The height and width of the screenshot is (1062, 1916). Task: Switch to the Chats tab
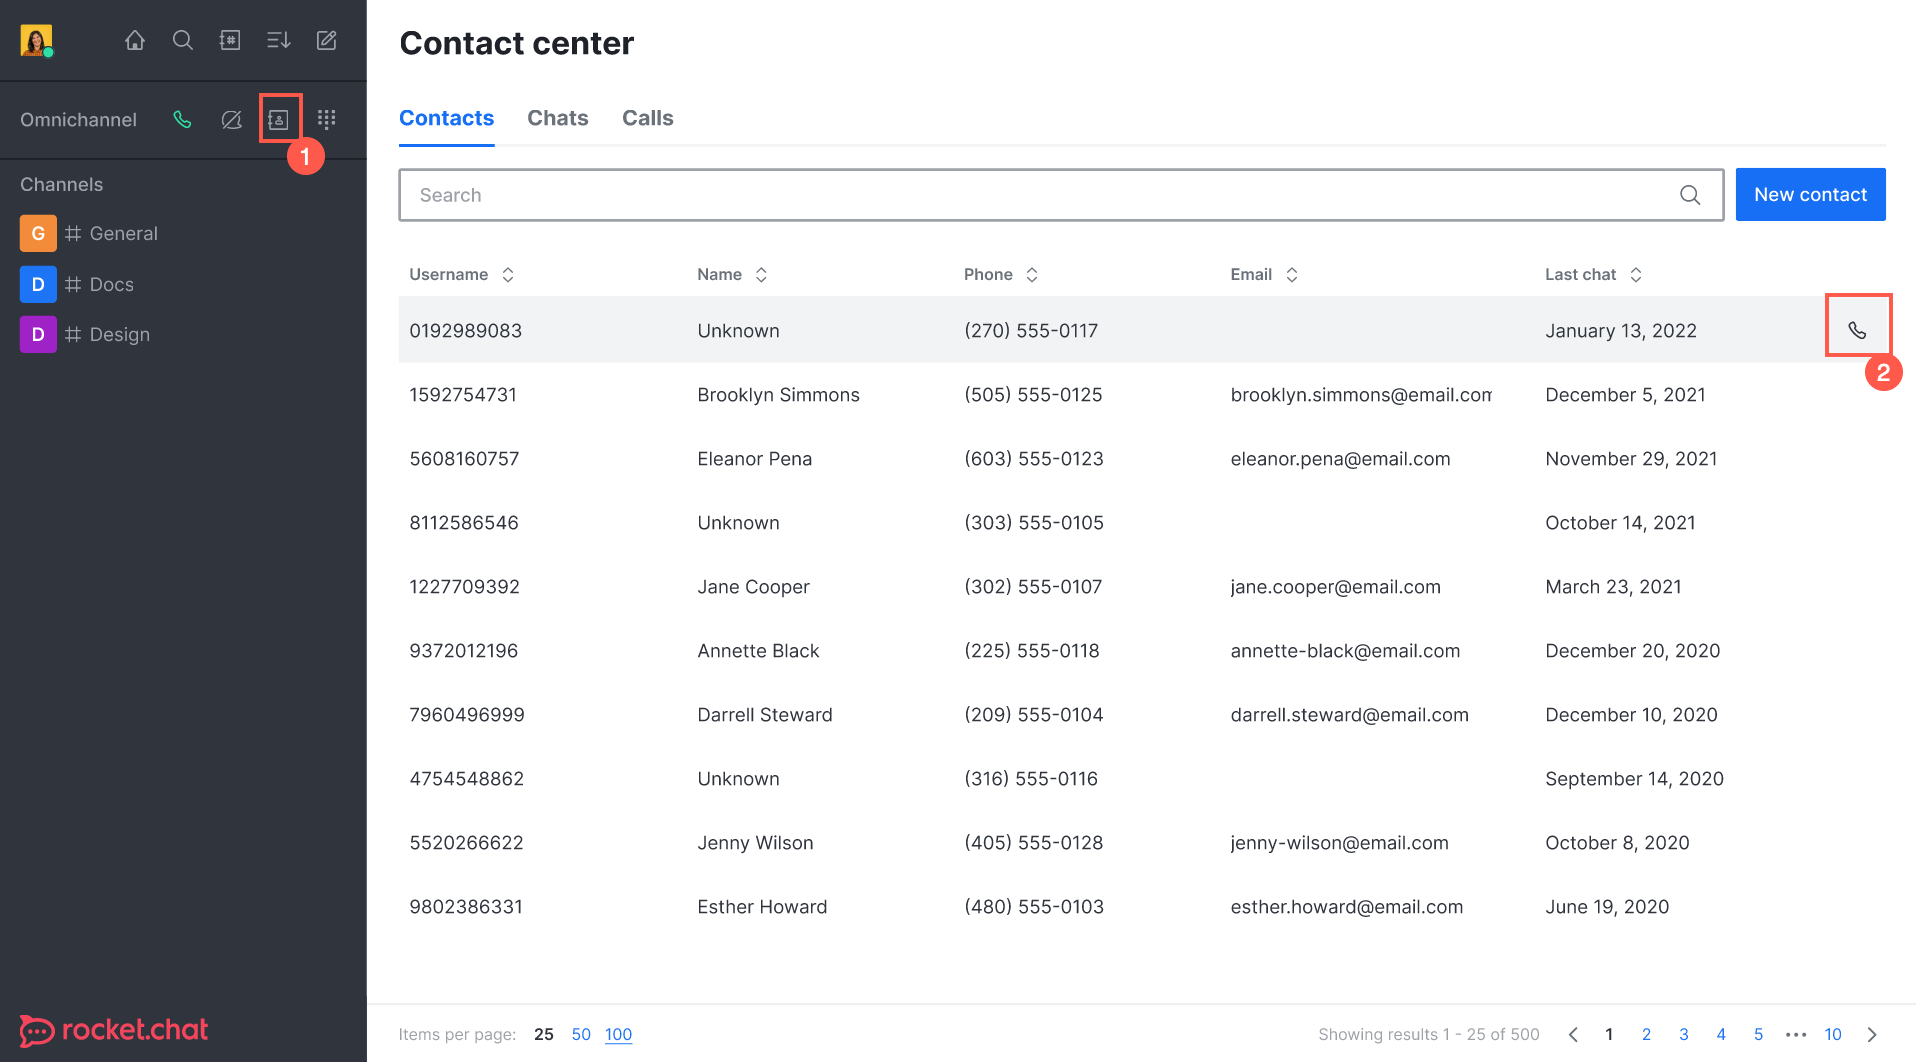[557, 118]
